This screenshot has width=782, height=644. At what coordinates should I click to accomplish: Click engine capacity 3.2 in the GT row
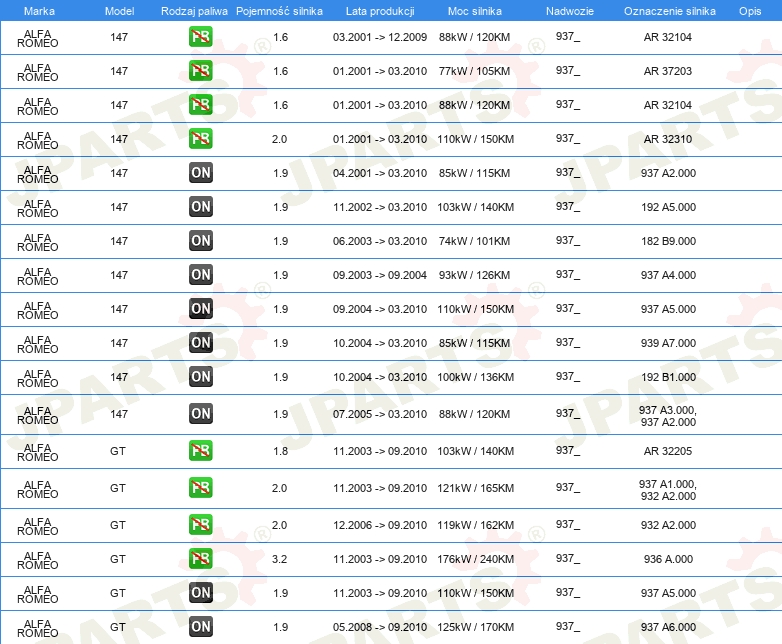tap(279, 559)
